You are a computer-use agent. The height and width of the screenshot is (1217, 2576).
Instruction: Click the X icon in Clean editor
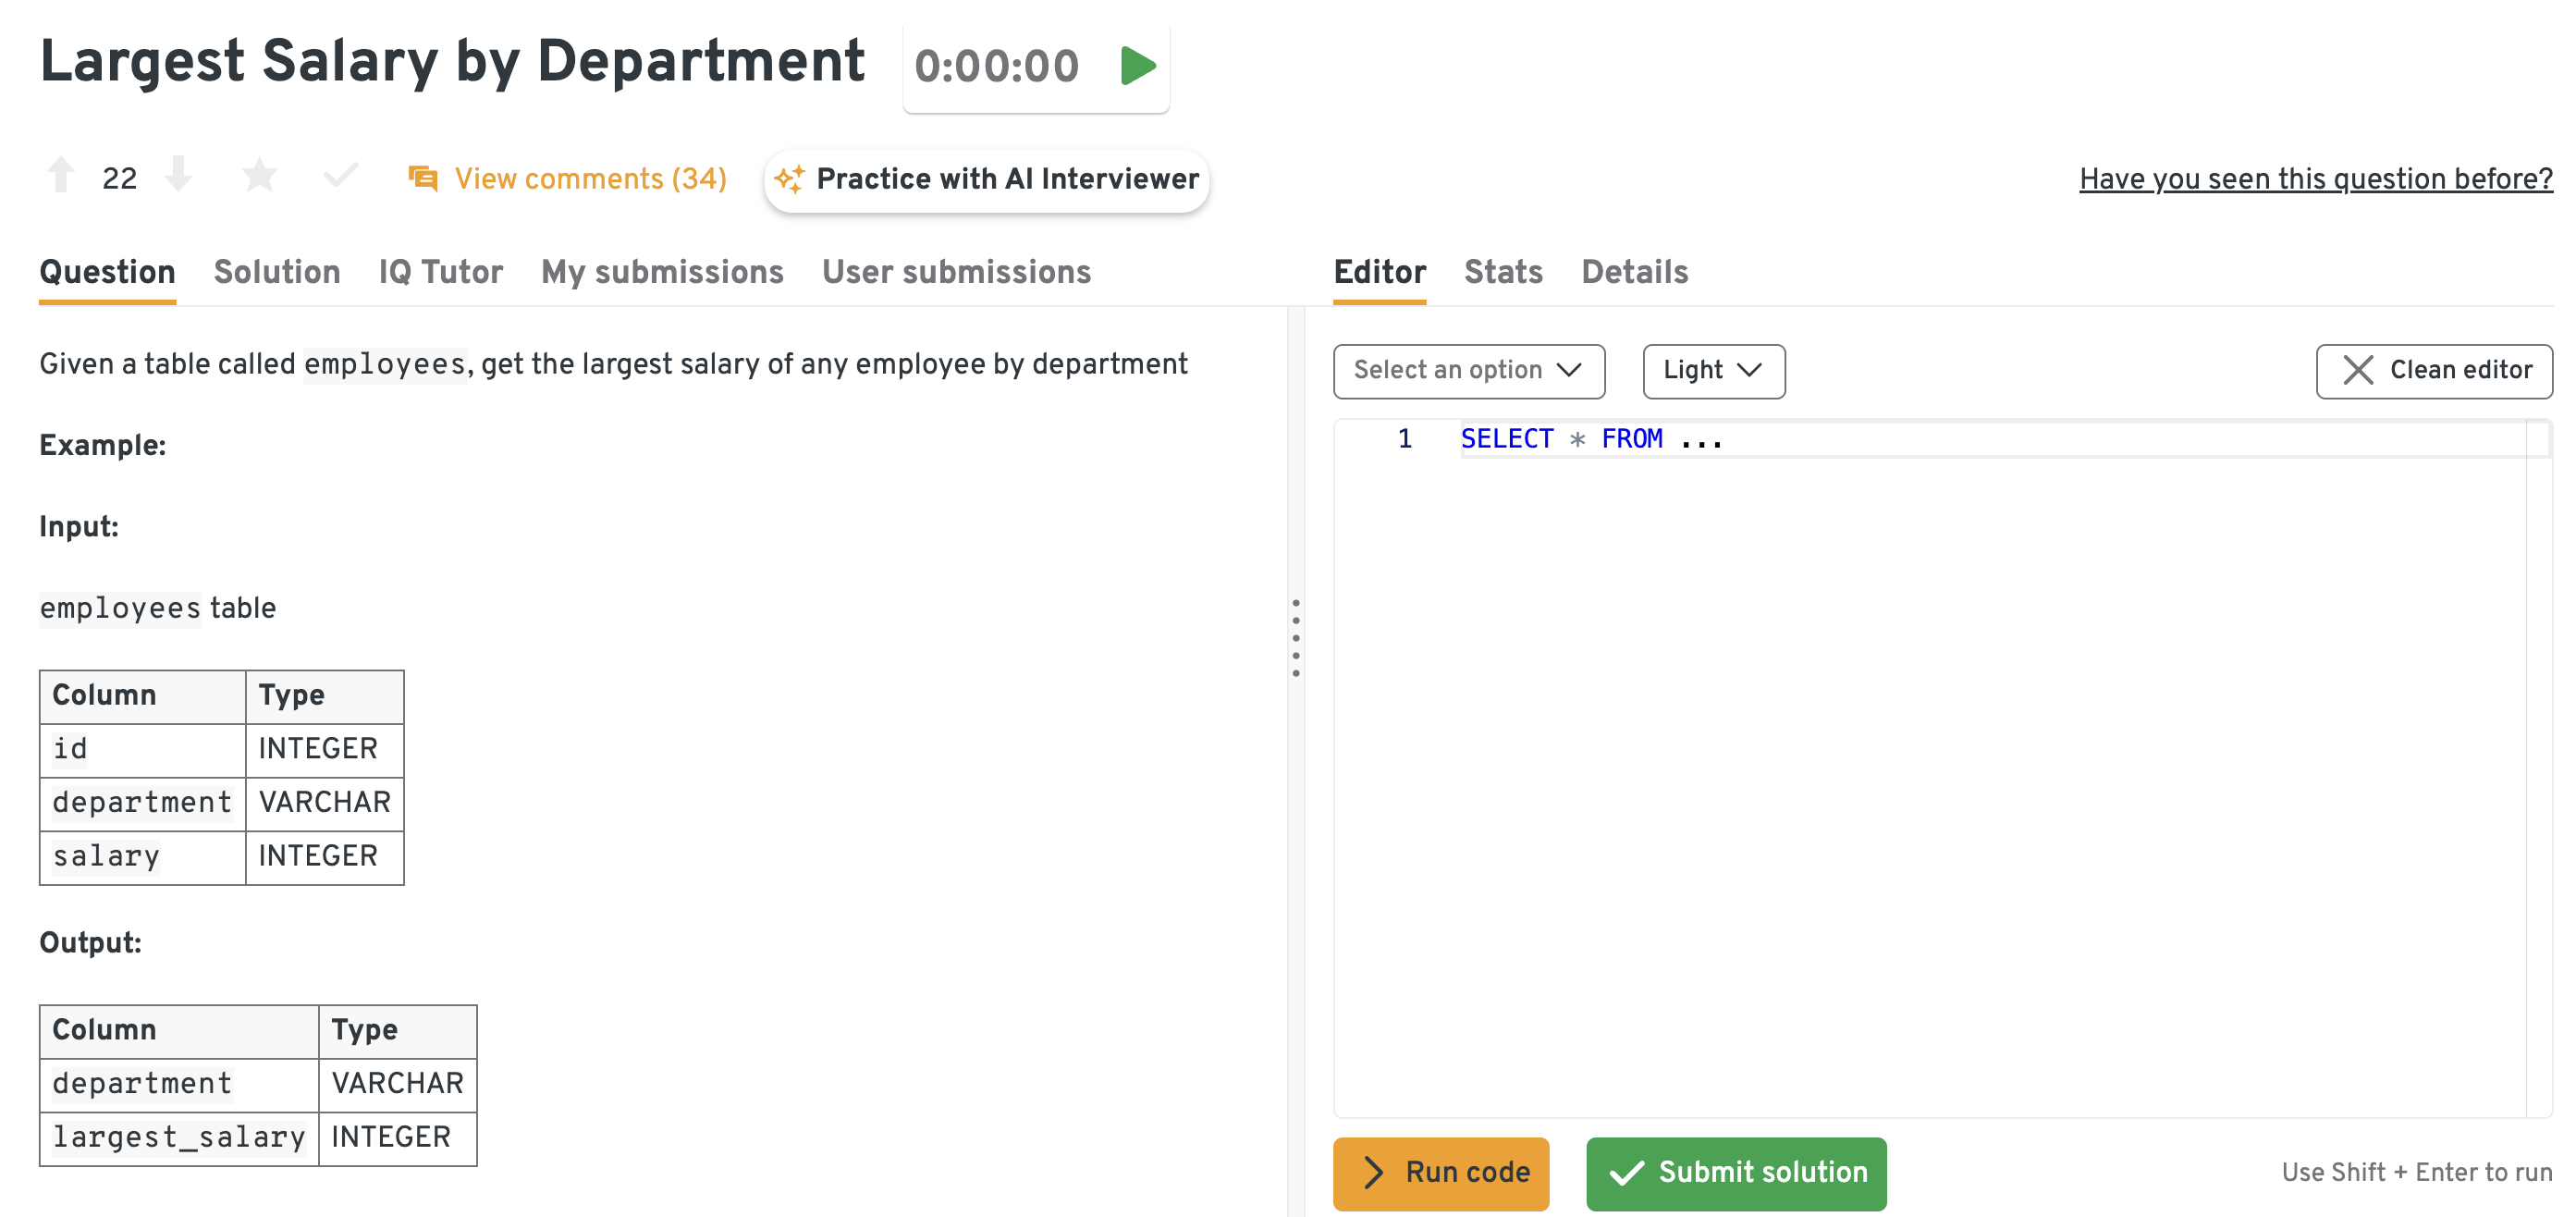point(2357,370)
